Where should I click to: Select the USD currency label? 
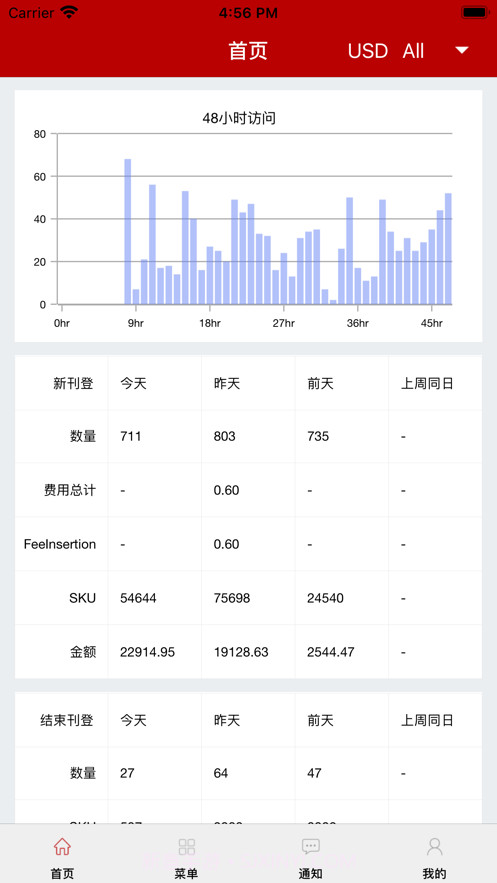pos(368,51)
